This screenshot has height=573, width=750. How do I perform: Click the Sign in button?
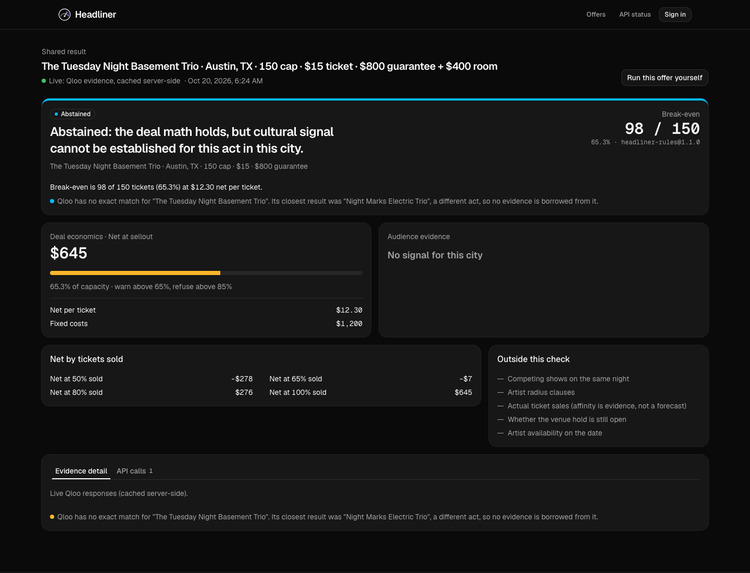[x=675, y=14]
